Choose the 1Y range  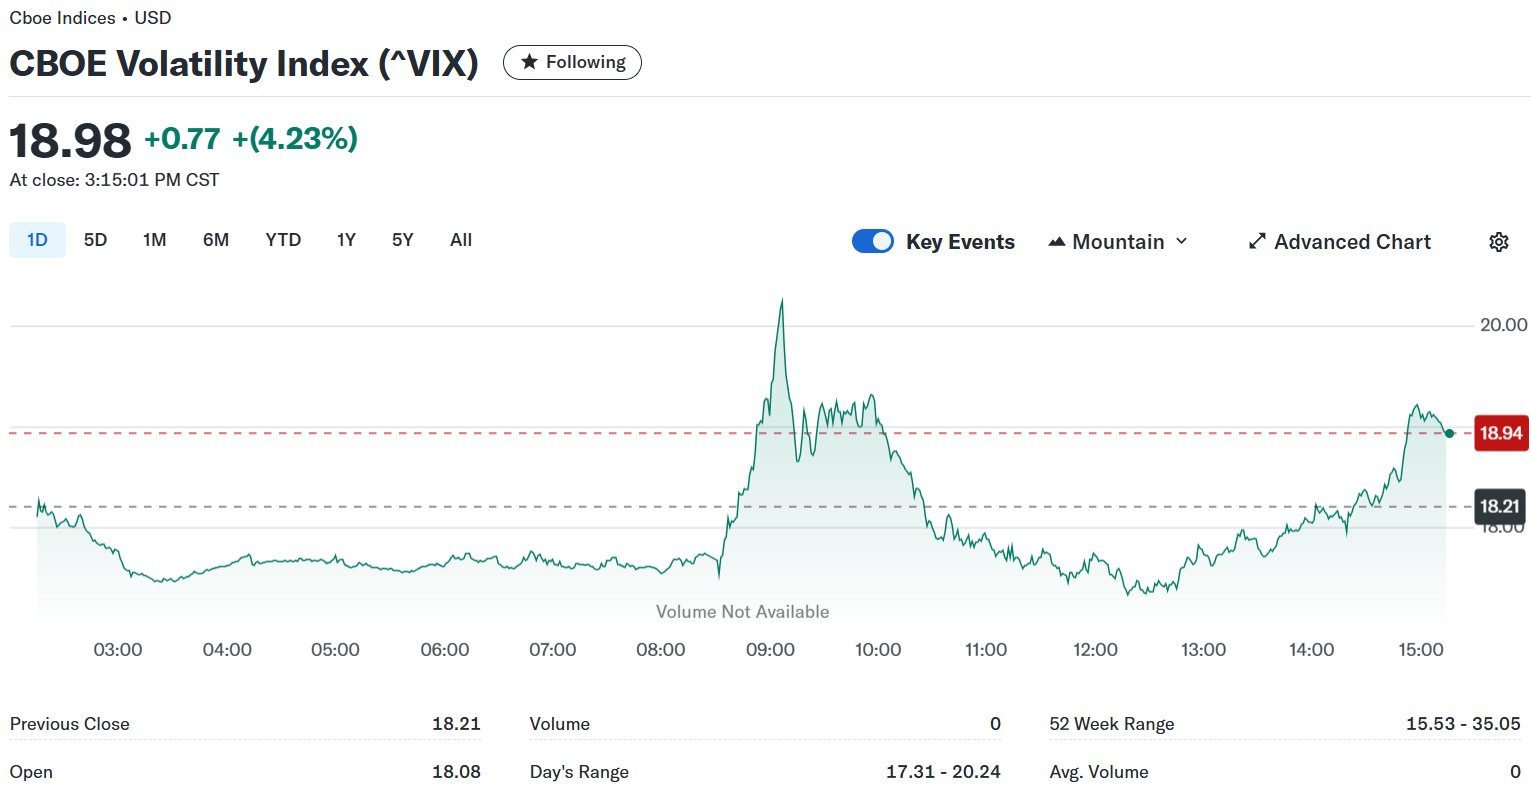point(346,240)
